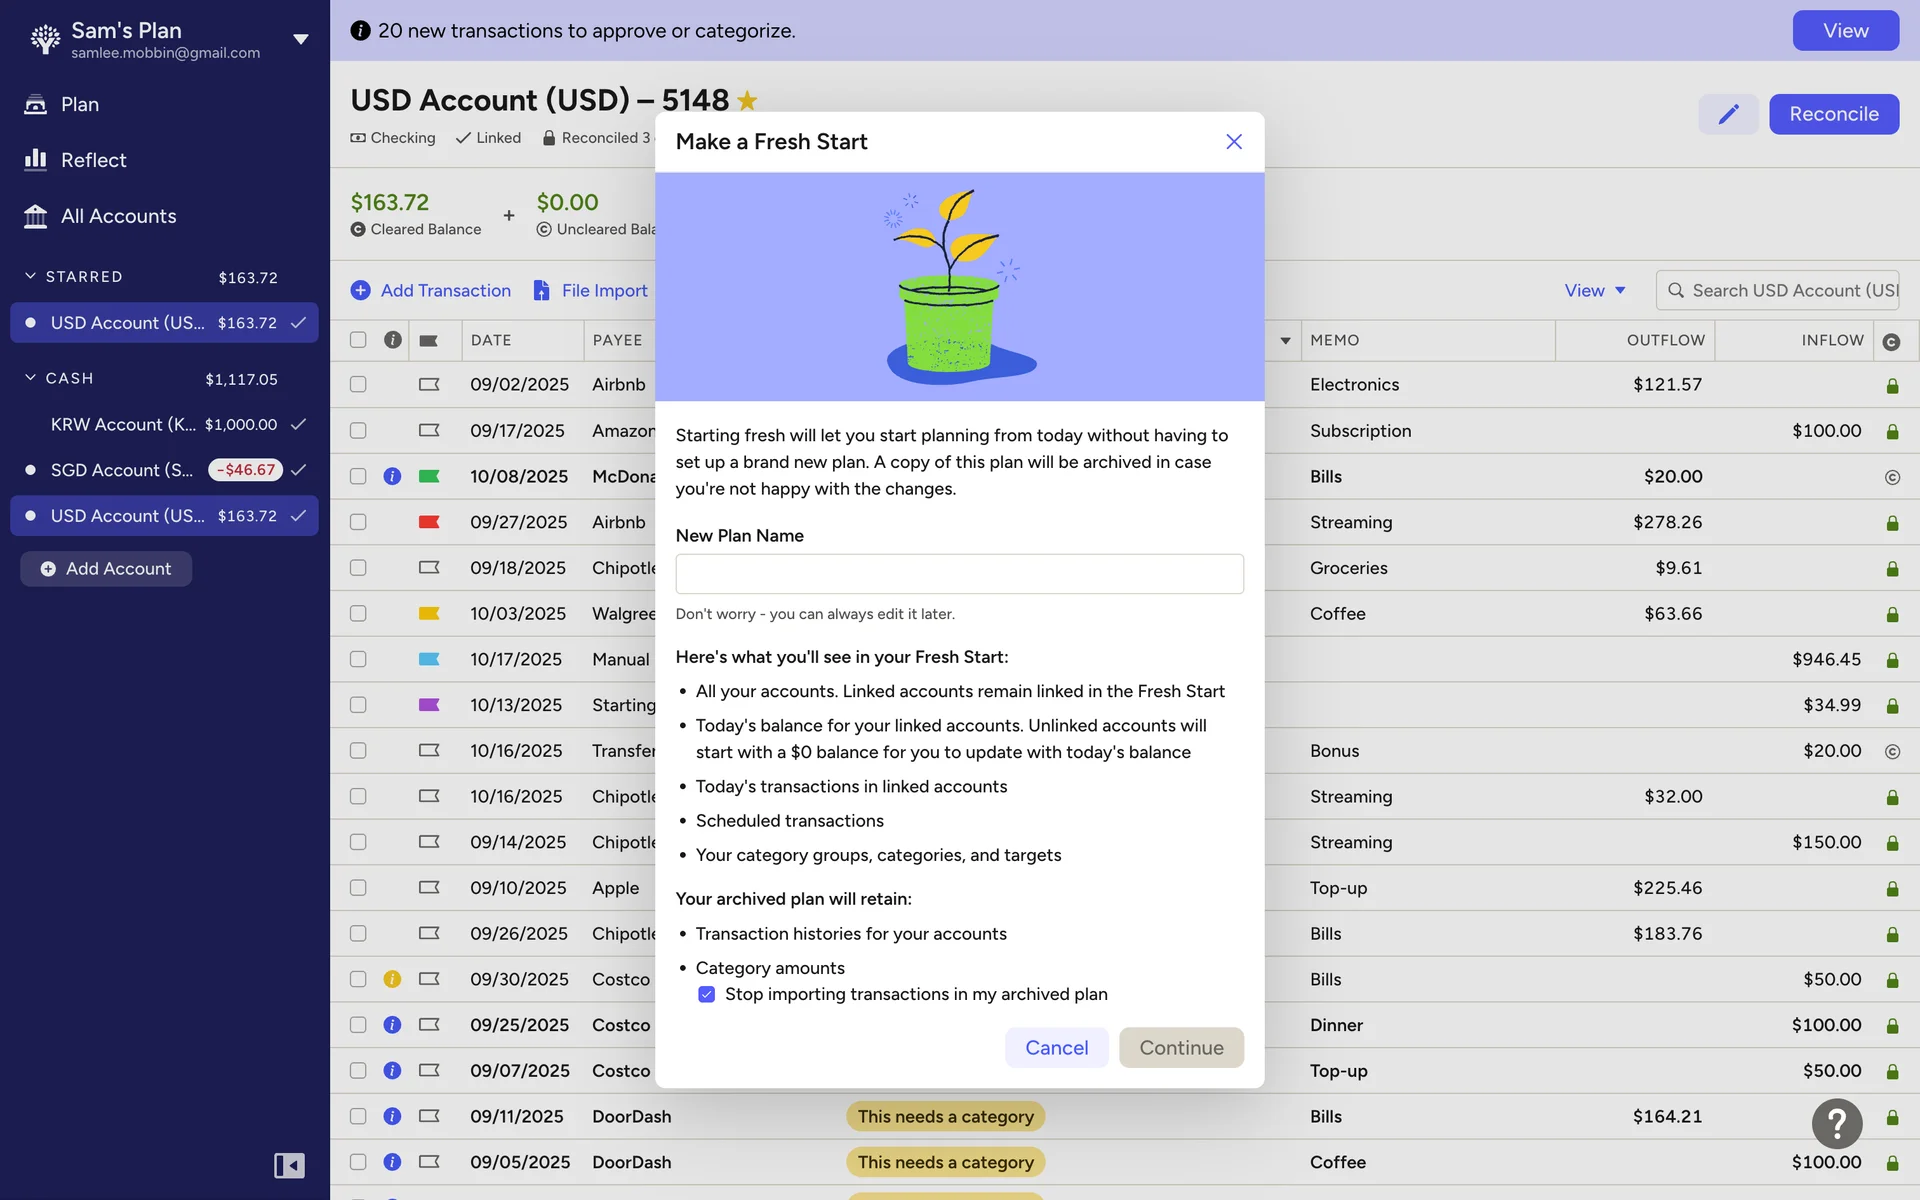Collapse sidebar using bottom panel icon

tap(289, 1165)
